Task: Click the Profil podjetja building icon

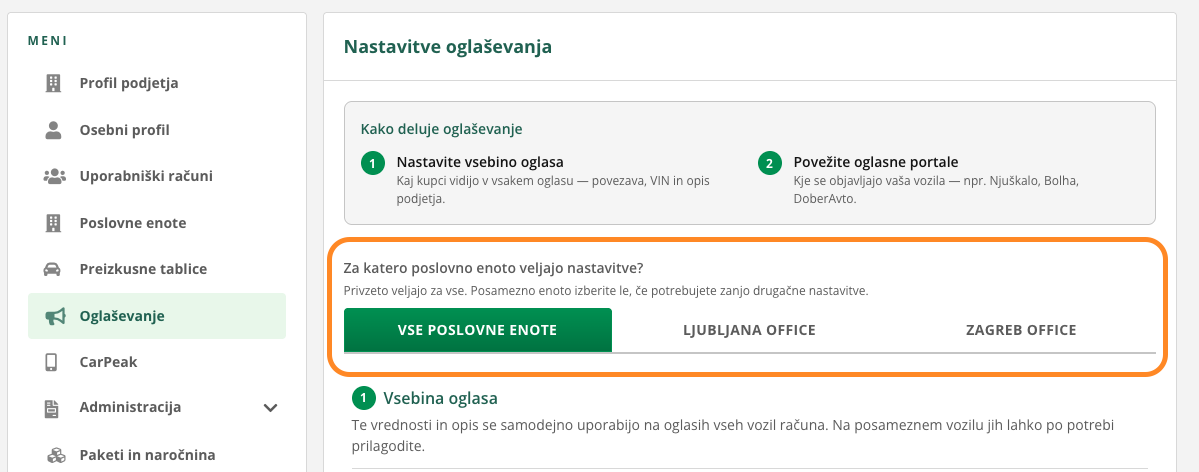Action: [53, 83]
